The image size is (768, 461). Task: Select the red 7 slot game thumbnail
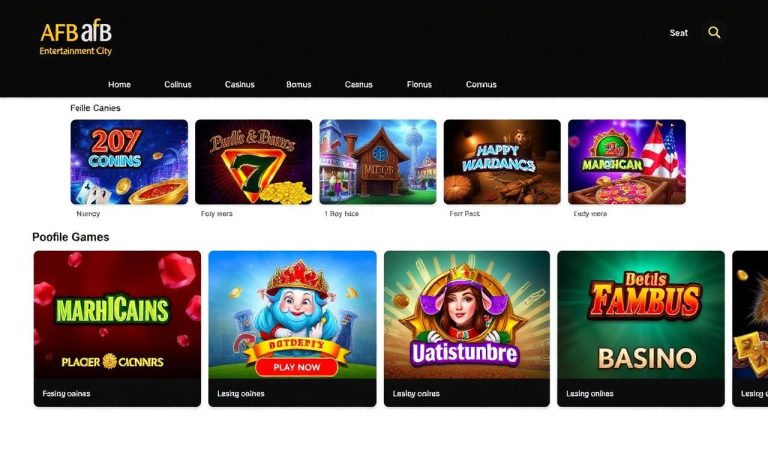coord(253,162)
